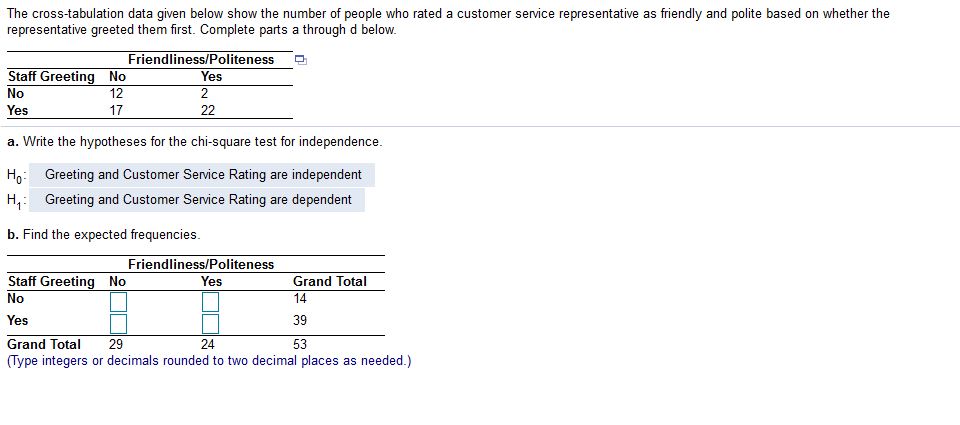Select the observed value 22 in top table
Screen dimensions: 960x425
pos(208,111)
